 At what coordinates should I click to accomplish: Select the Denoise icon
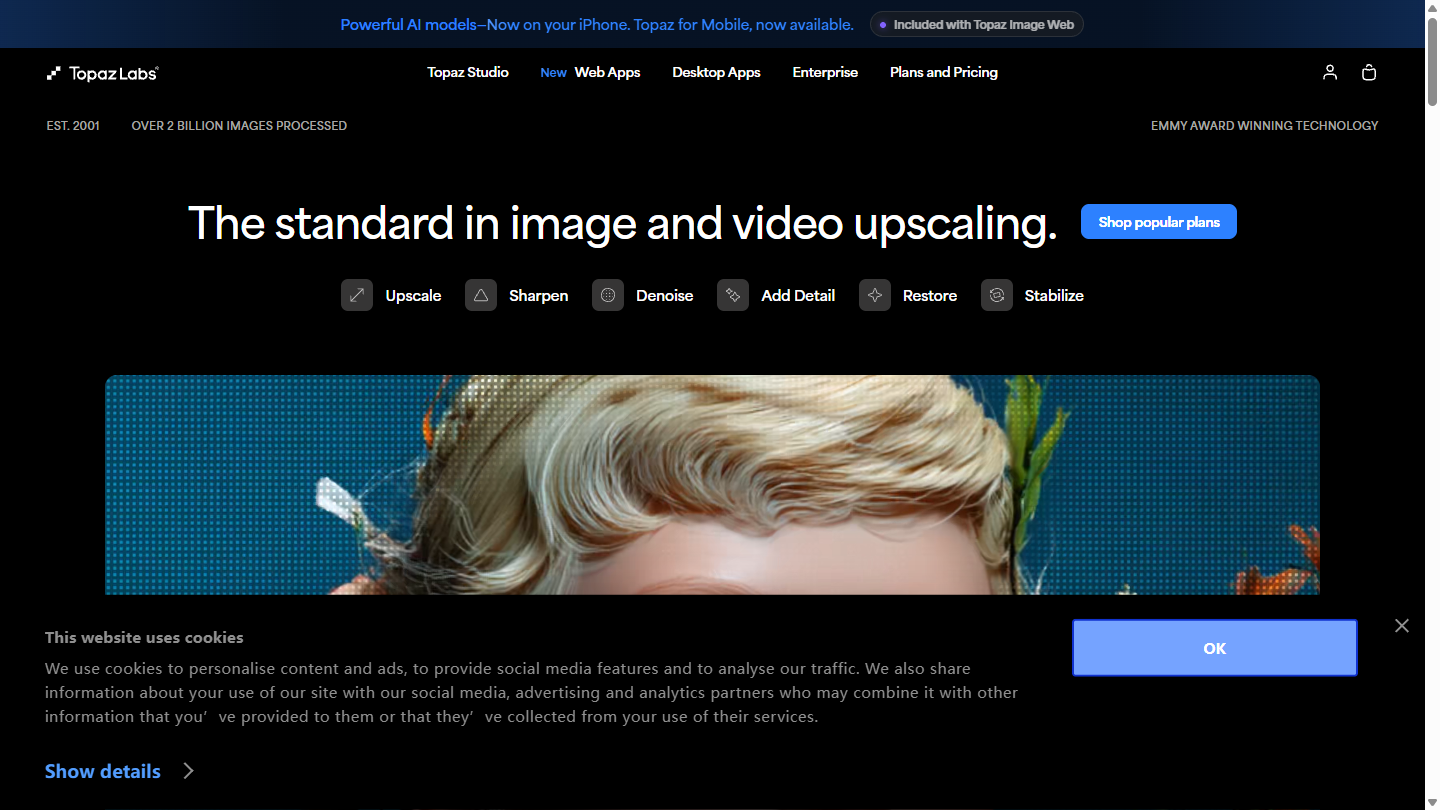608,295
